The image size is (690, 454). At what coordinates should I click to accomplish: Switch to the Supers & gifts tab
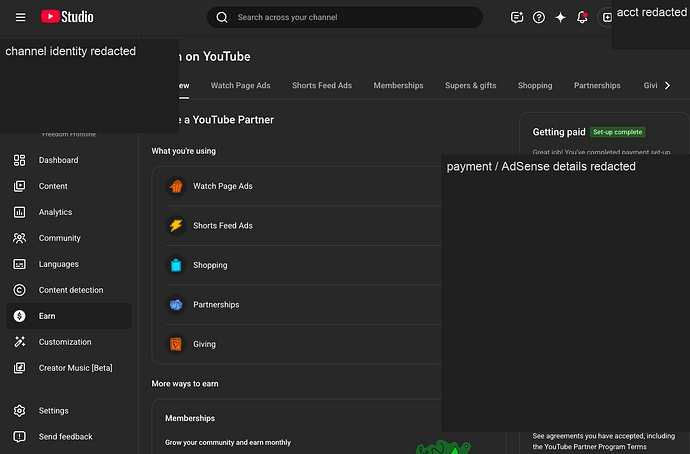pyautogui.click(x=470, y=85)
